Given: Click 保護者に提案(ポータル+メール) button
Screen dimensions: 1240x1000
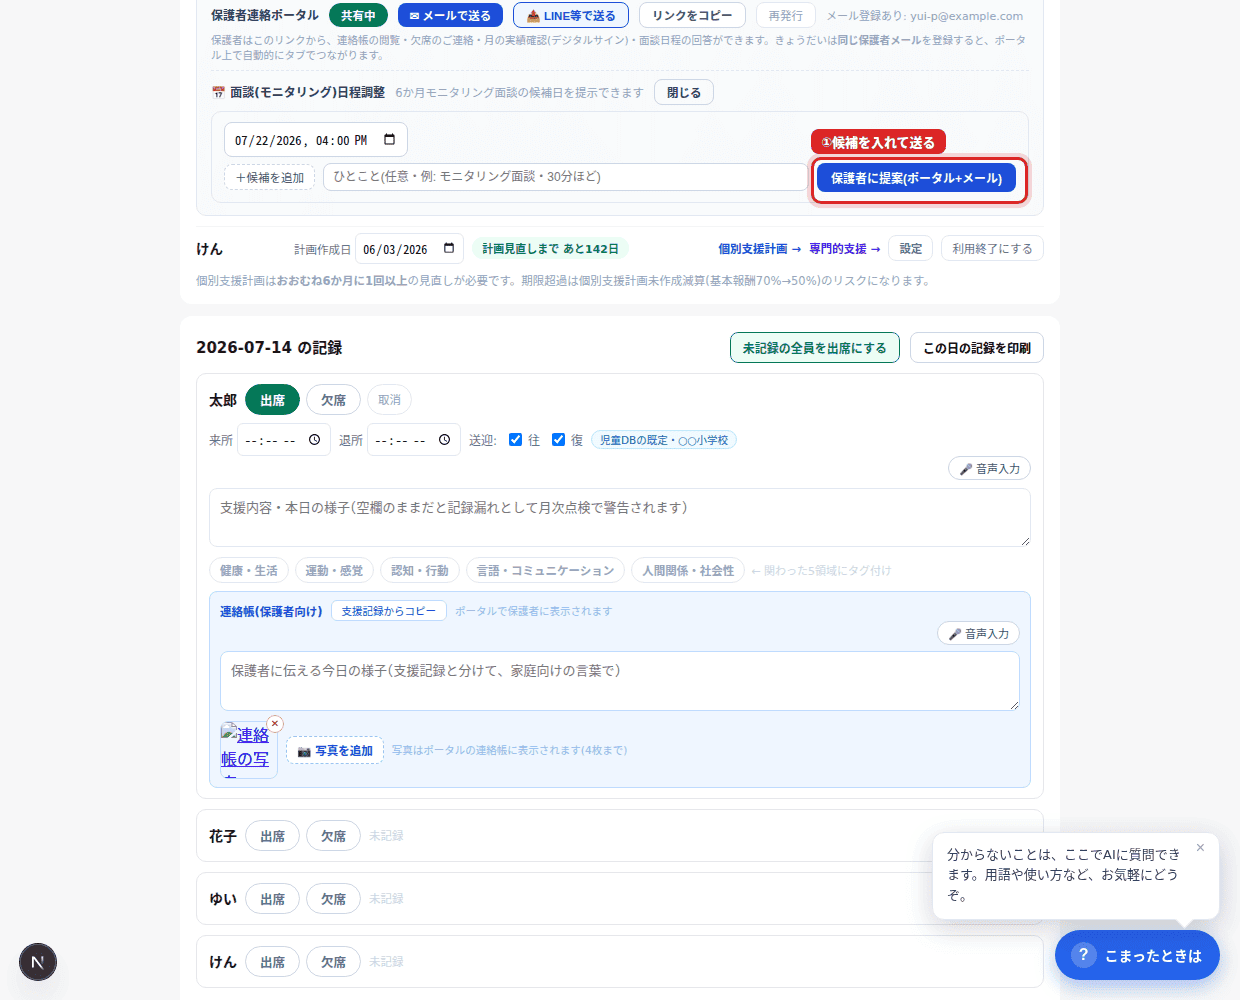Looking at the screenshot, I should click(916, 178).
